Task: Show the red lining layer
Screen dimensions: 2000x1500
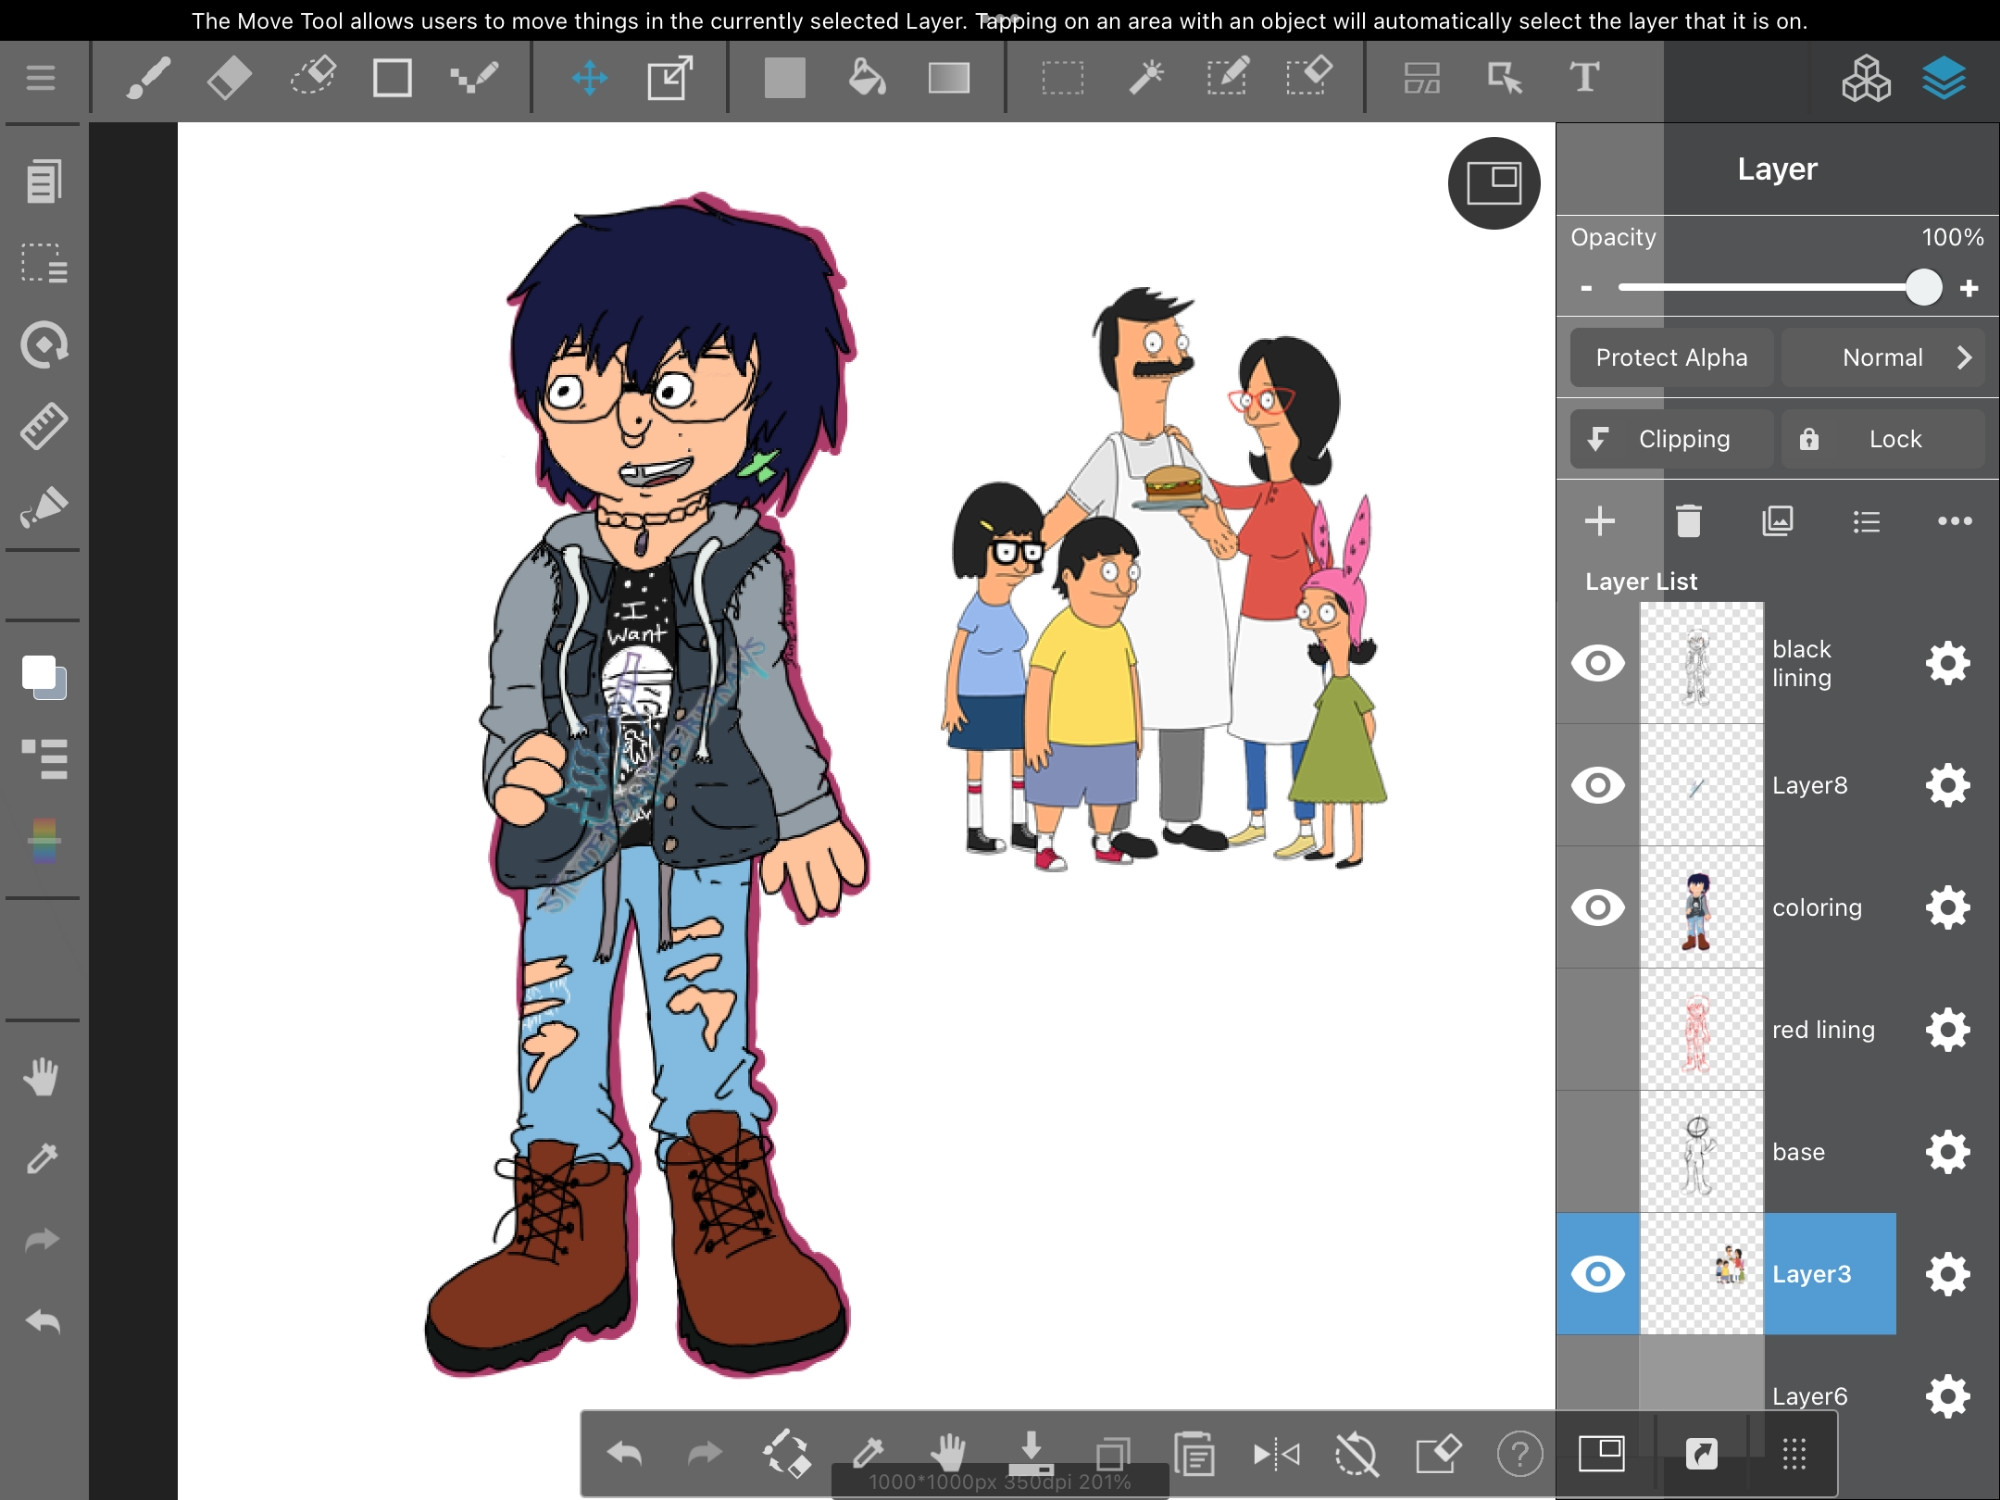Action: [1598, 1029]
